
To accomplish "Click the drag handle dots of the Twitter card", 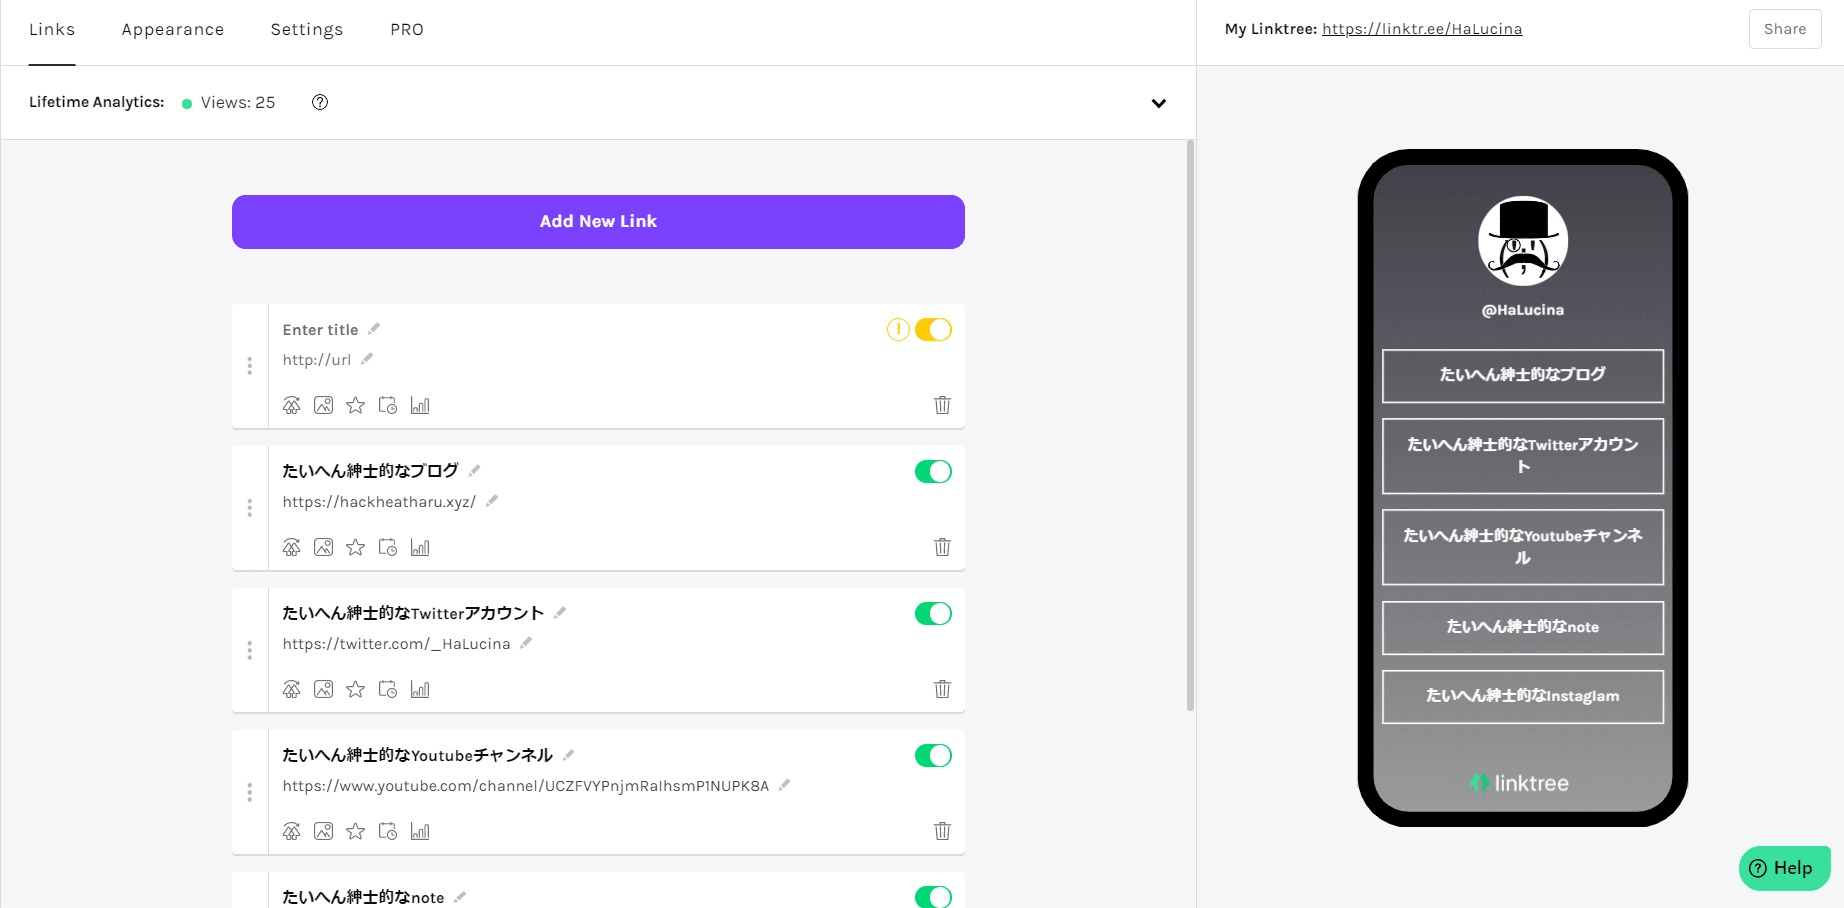I will (x=250, y=650).
